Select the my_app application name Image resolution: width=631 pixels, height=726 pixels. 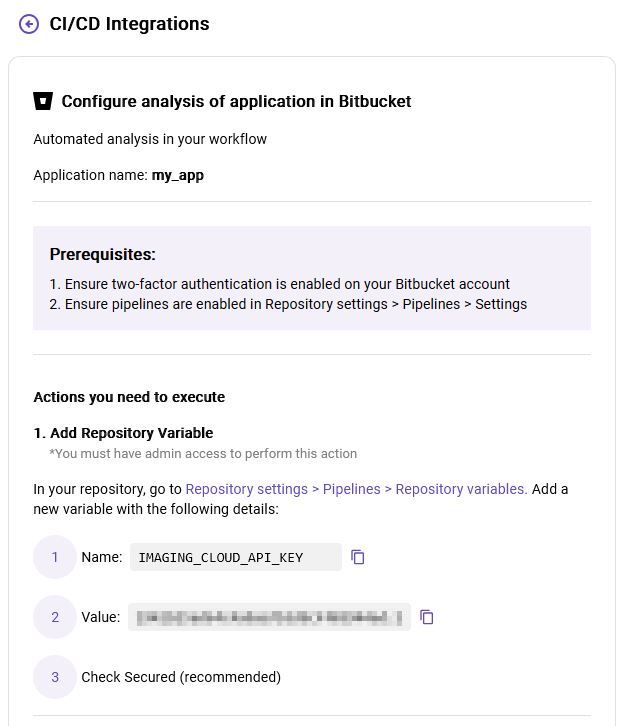tap(177, 175)
